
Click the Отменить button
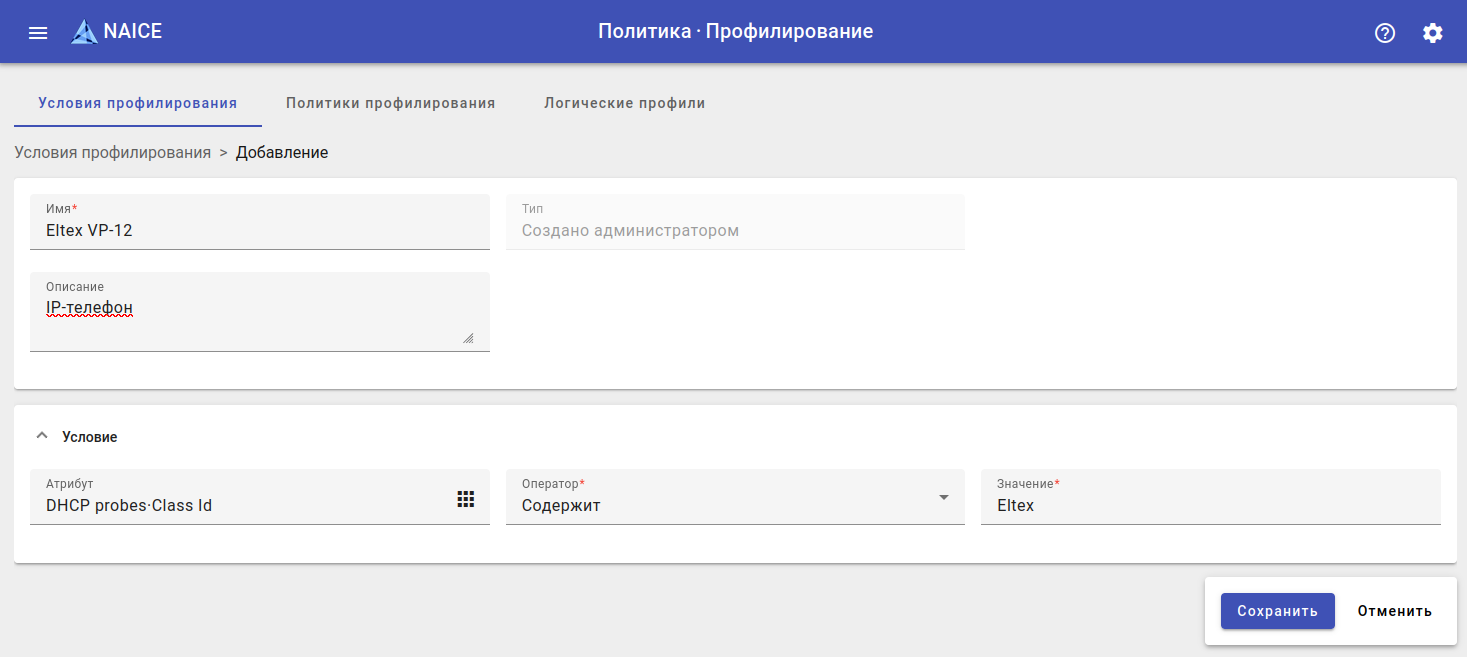1394,611
